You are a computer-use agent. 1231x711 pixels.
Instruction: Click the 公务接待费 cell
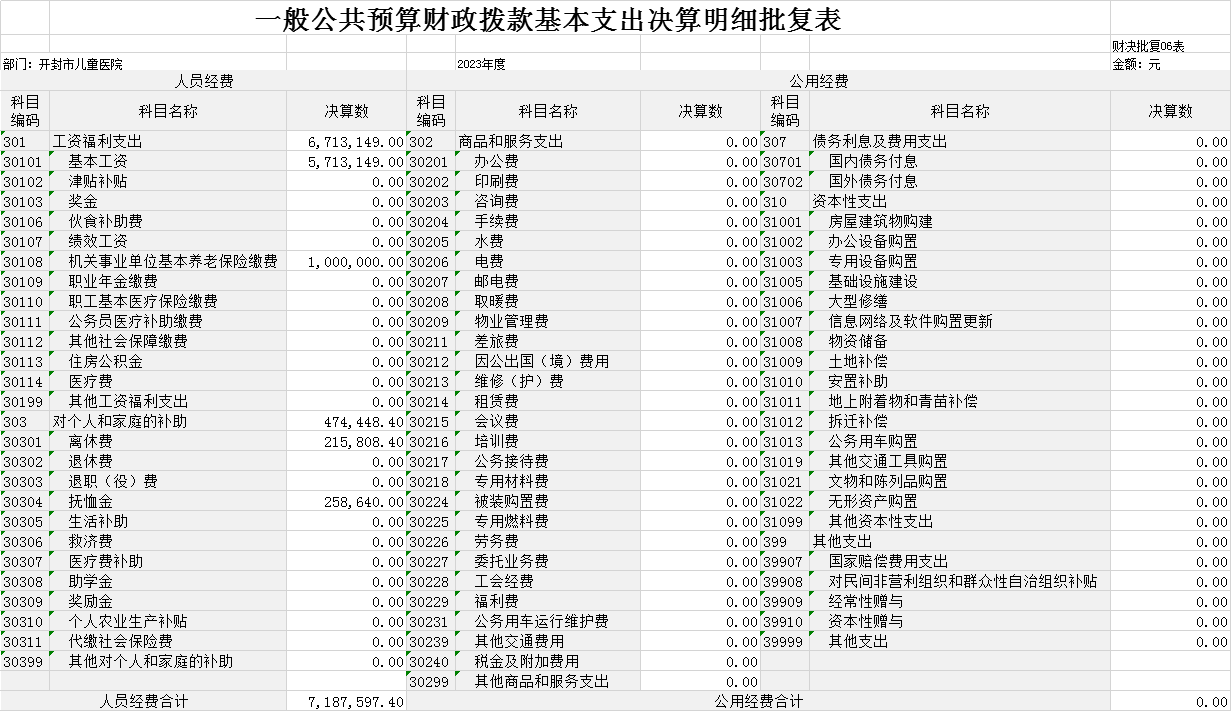pos(510,462)
